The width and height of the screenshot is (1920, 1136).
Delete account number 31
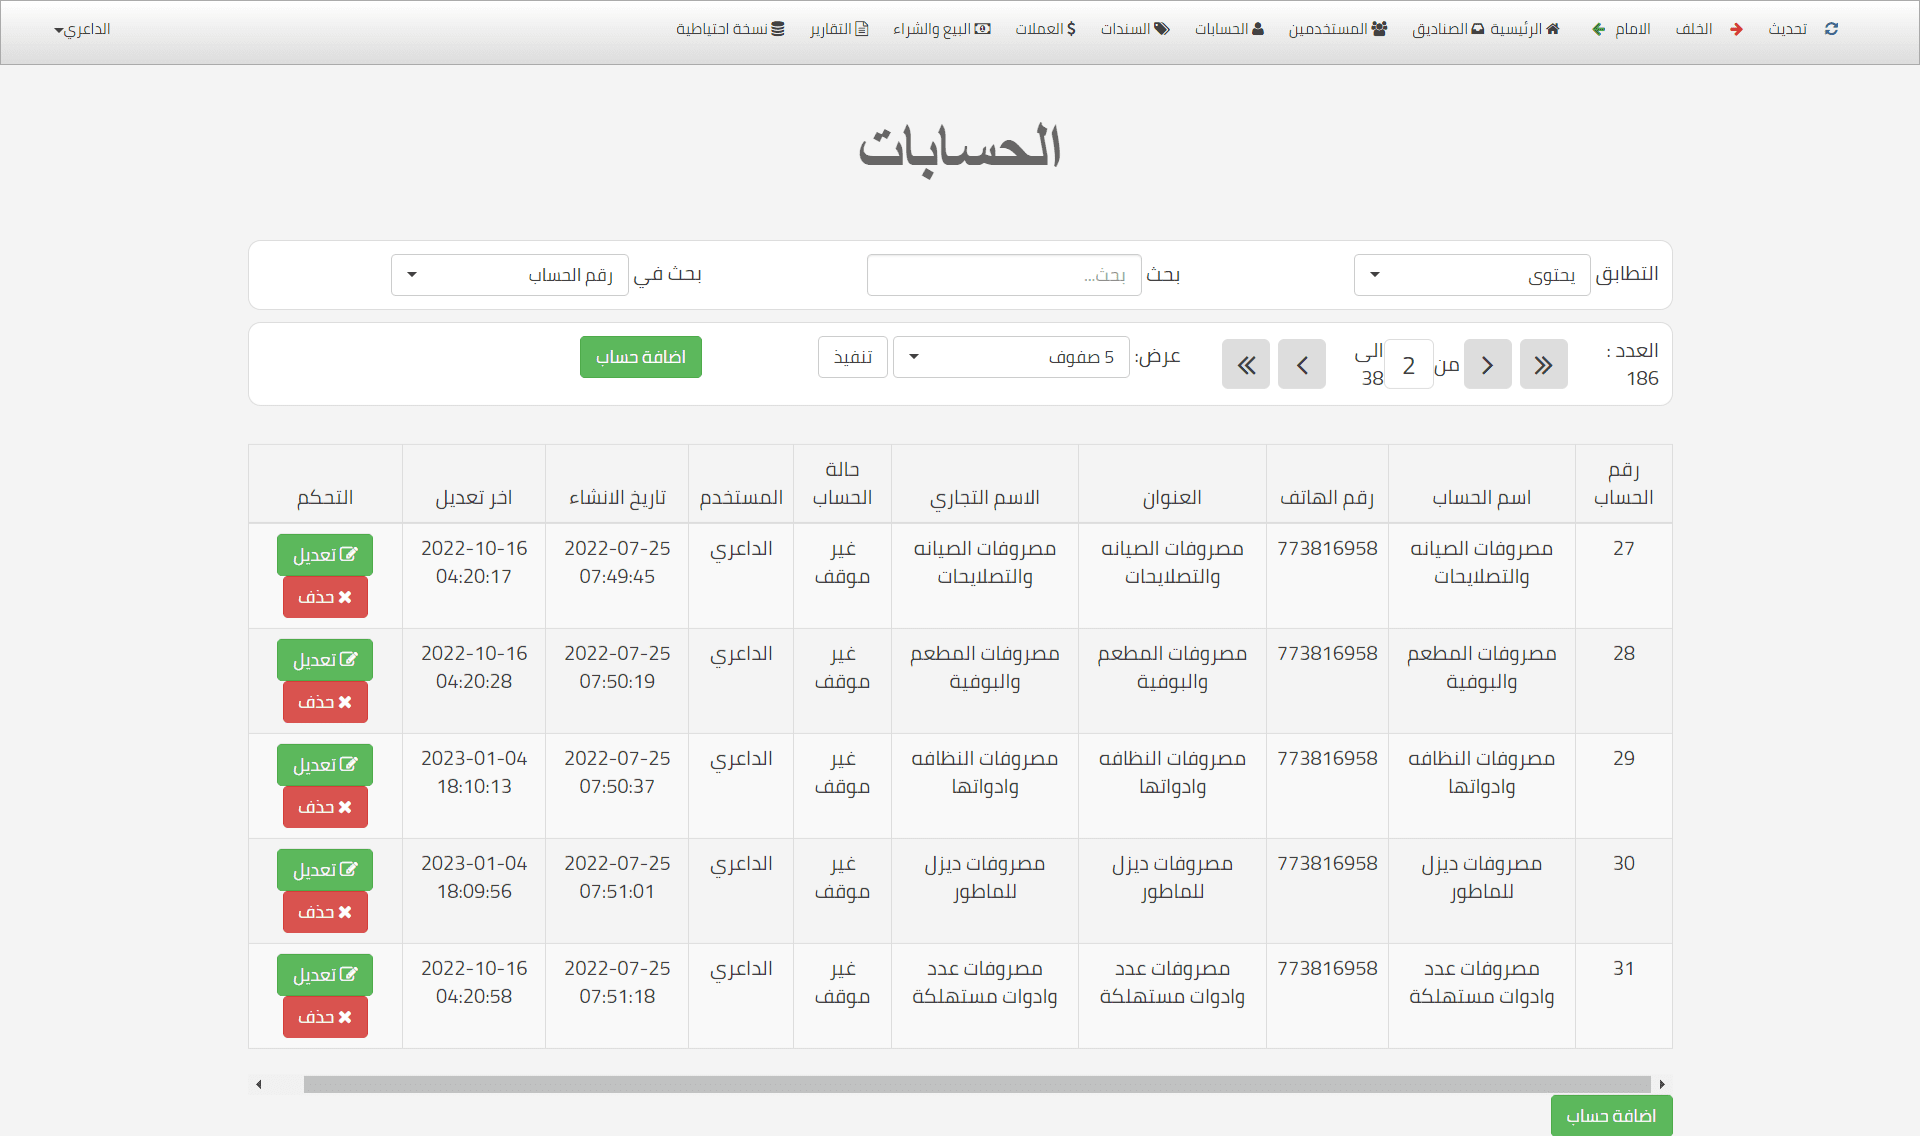coord(325,1017)
